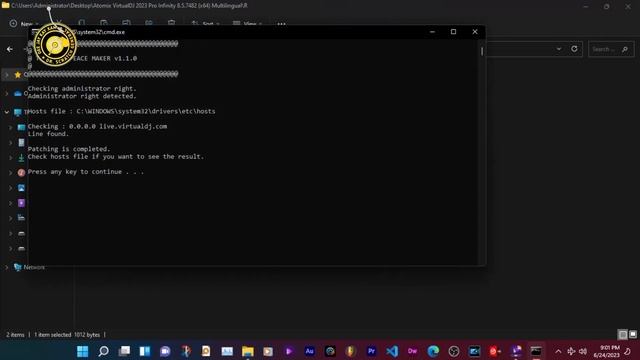Image resolution: width=640 pixels, height=360 pixels.
Task: Minimize the cmd.exe console window
Action: (x=432, y=32)
